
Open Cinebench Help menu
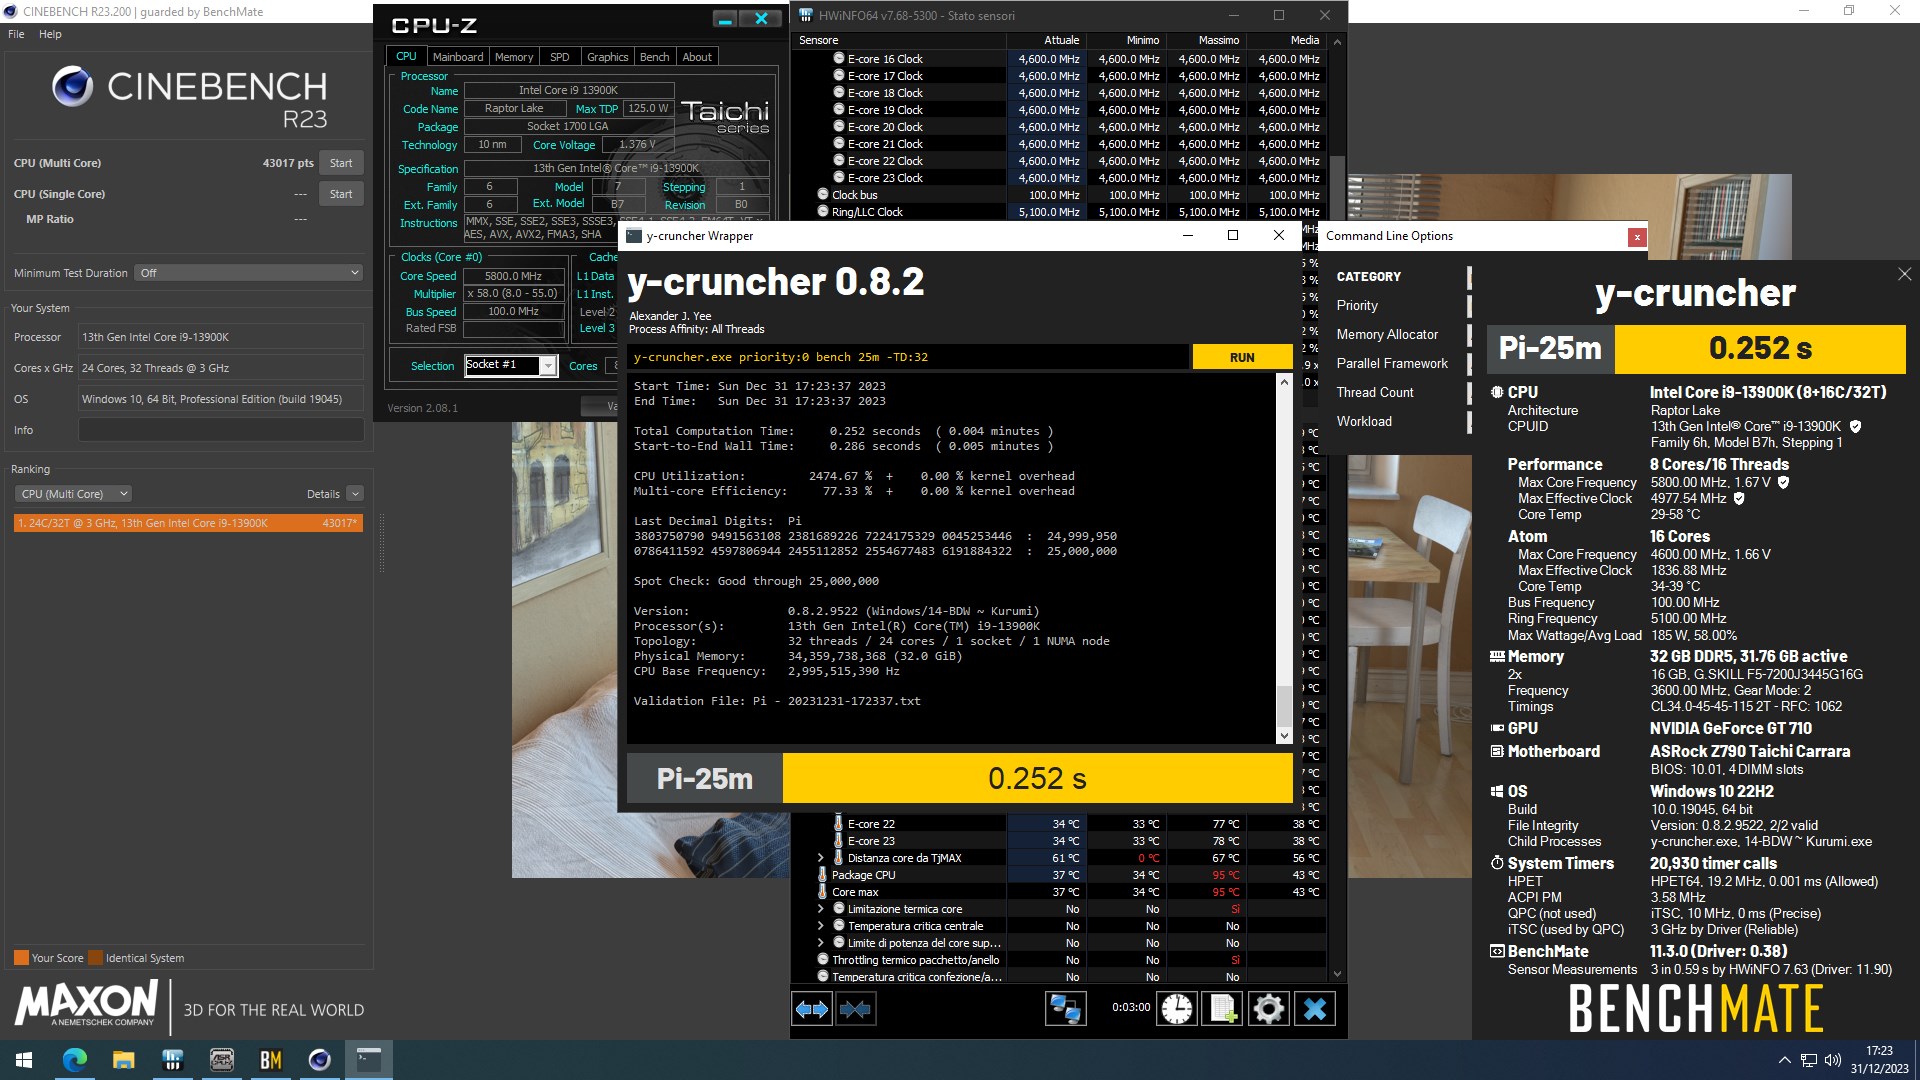[50, 34]
